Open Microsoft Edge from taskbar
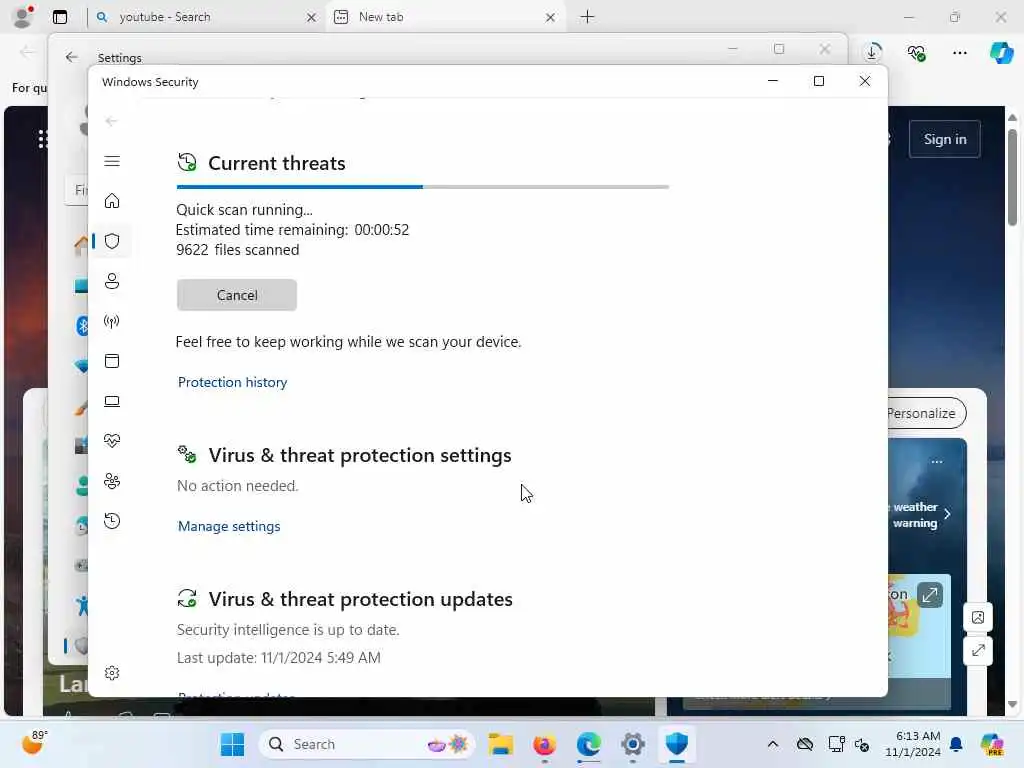 pyautogui.click(x=588, y=744)
